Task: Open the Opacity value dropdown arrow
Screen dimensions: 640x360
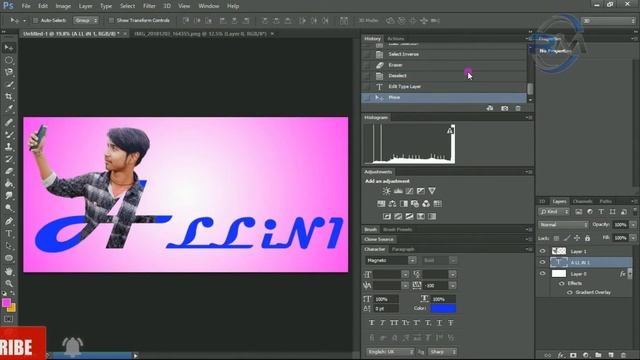Action: tap(633, 225)
